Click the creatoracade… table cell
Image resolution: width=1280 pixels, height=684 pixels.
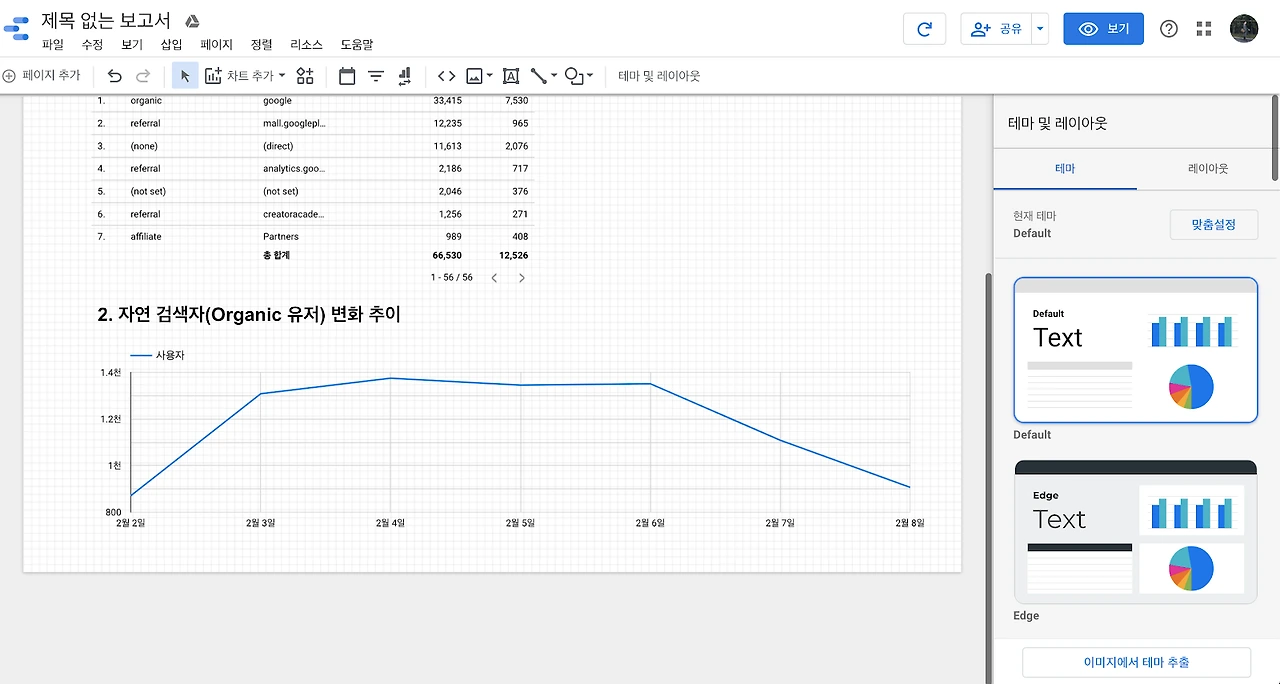(294, 214)
